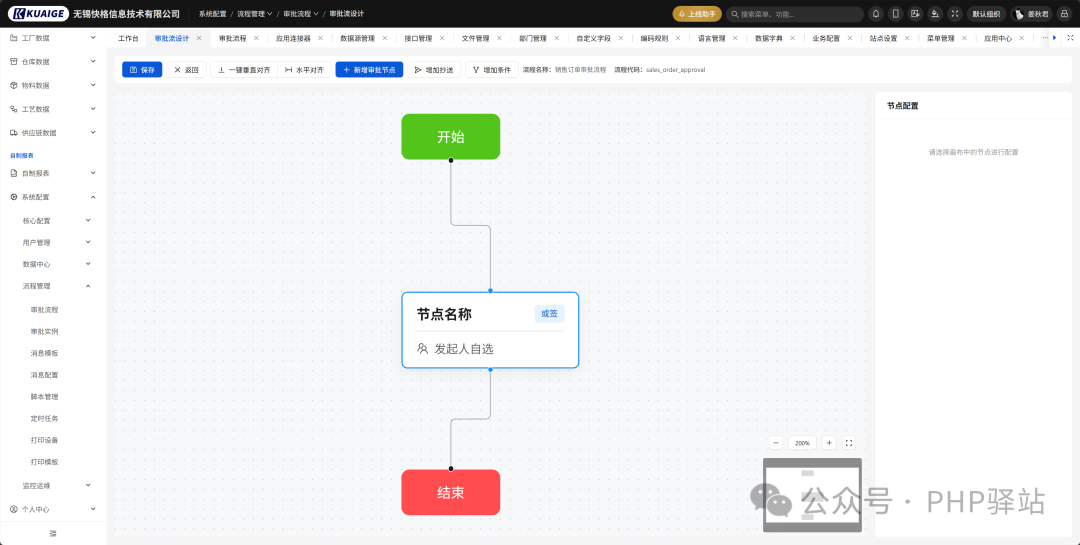This screenshot has height=545, width=1080.
Task: Select the 节点名称 approval node
Action: 490,330
